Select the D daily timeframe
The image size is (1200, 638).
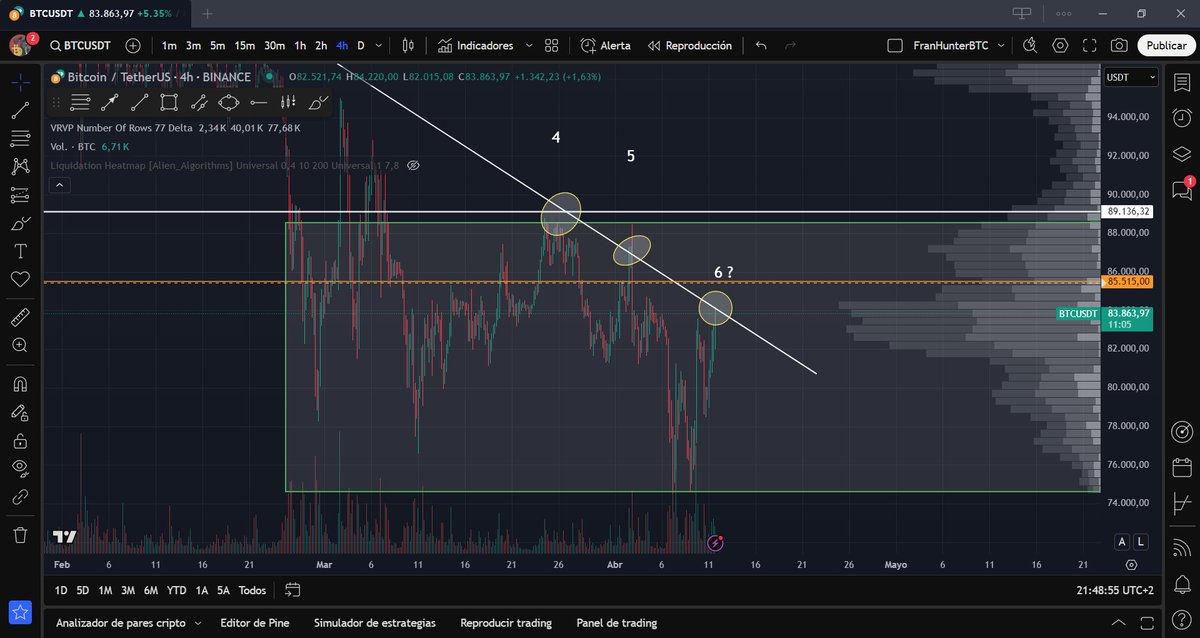point(361,46)
